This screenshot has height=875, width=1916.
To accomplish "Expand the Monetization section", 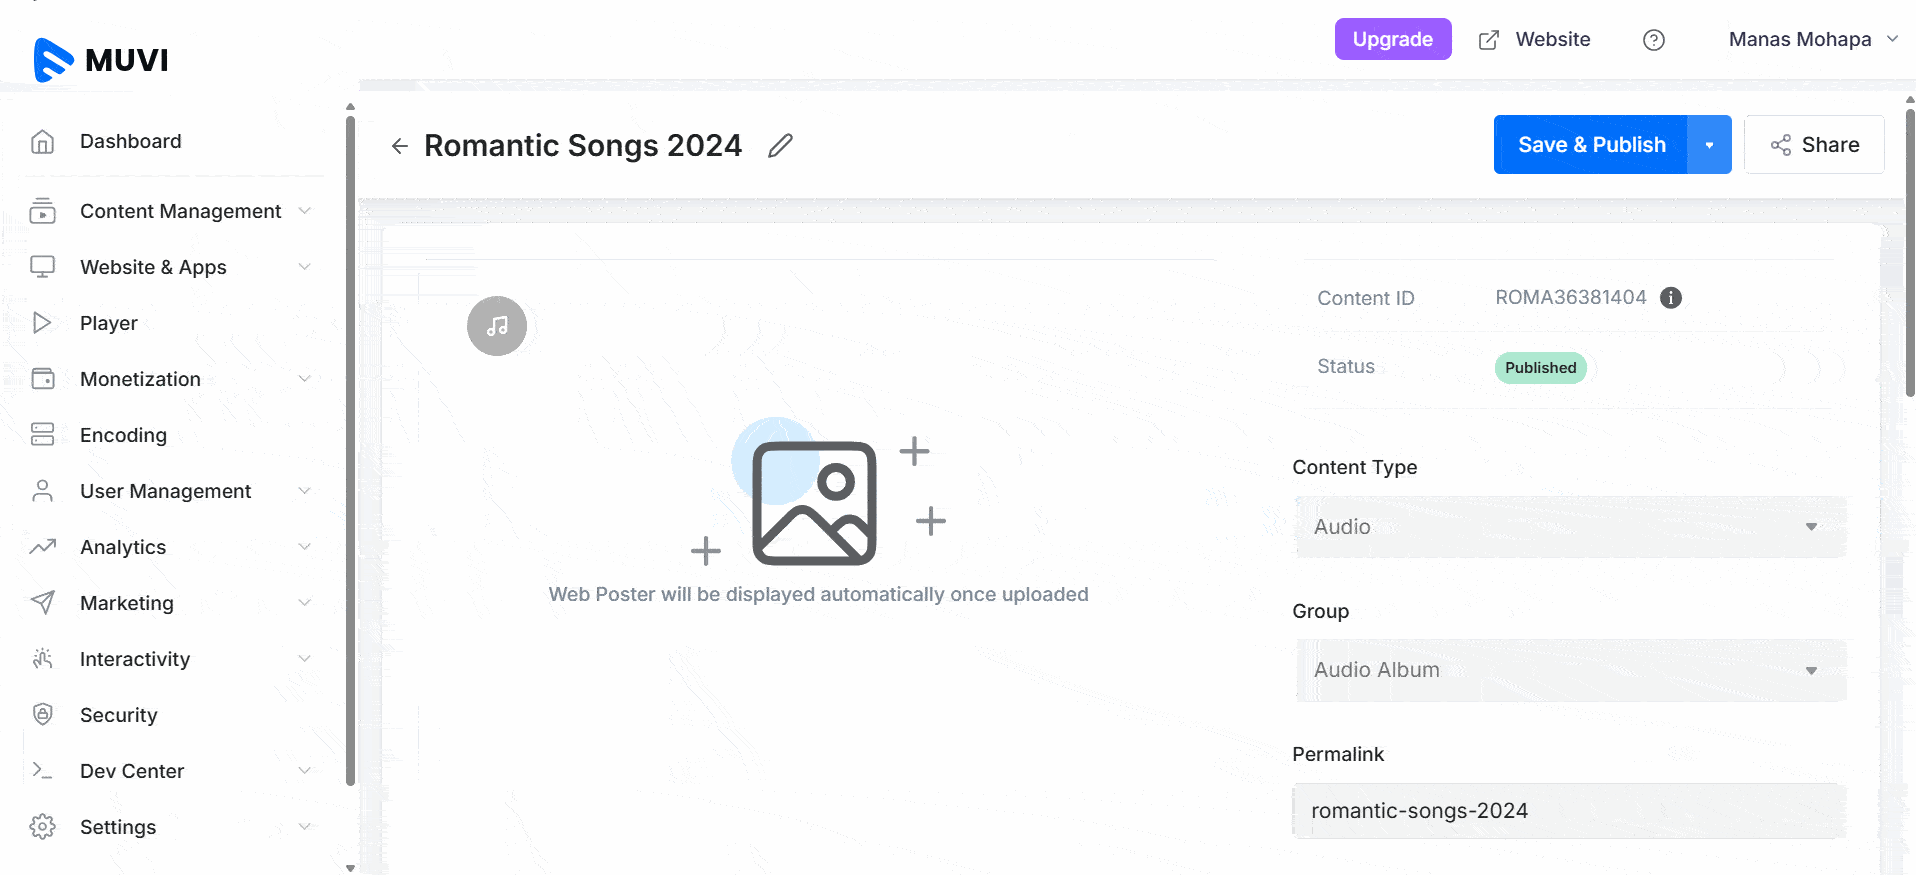I will [x=140, y=379].
